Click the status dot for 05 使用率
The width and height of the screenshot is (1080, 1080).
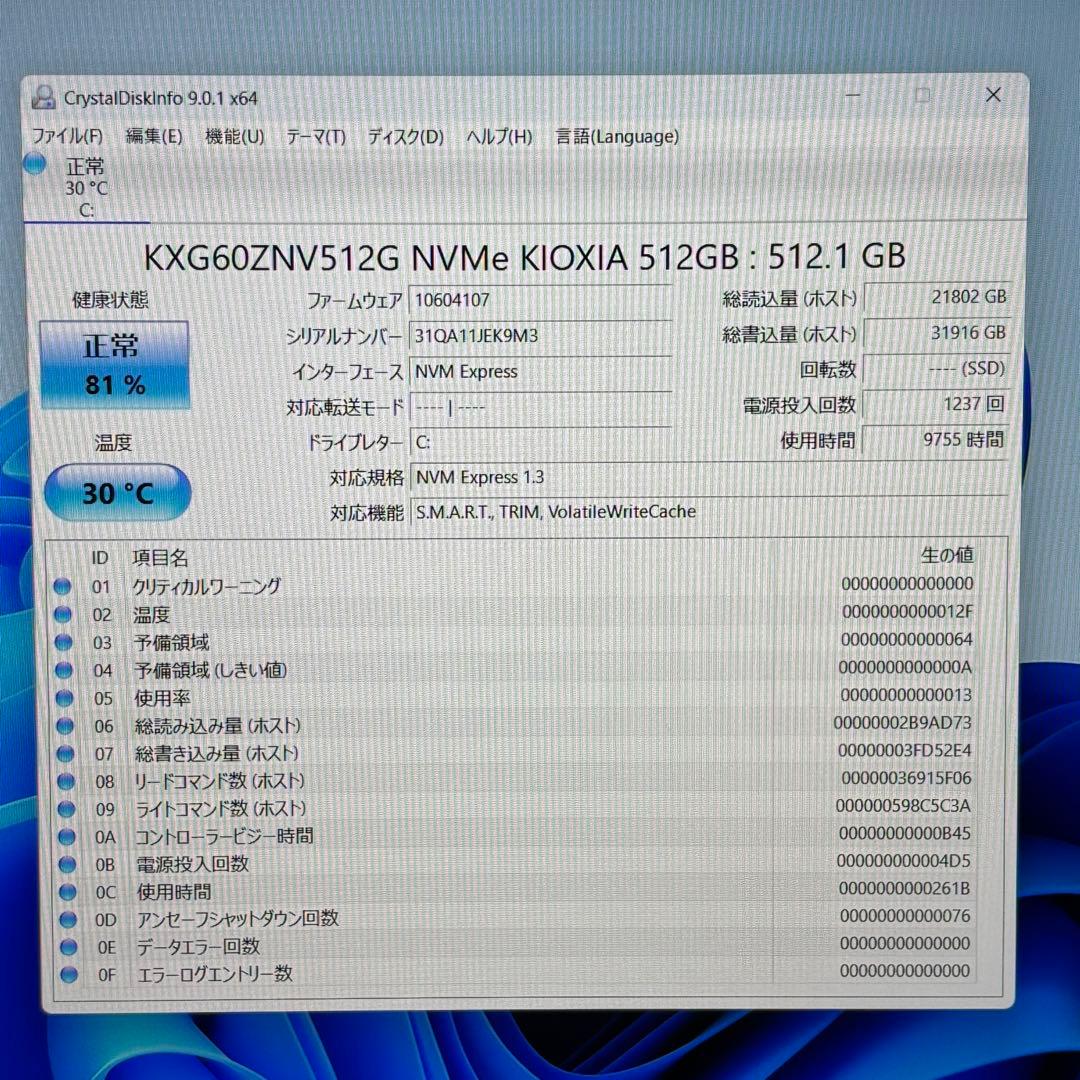click(x=65, y=698)
